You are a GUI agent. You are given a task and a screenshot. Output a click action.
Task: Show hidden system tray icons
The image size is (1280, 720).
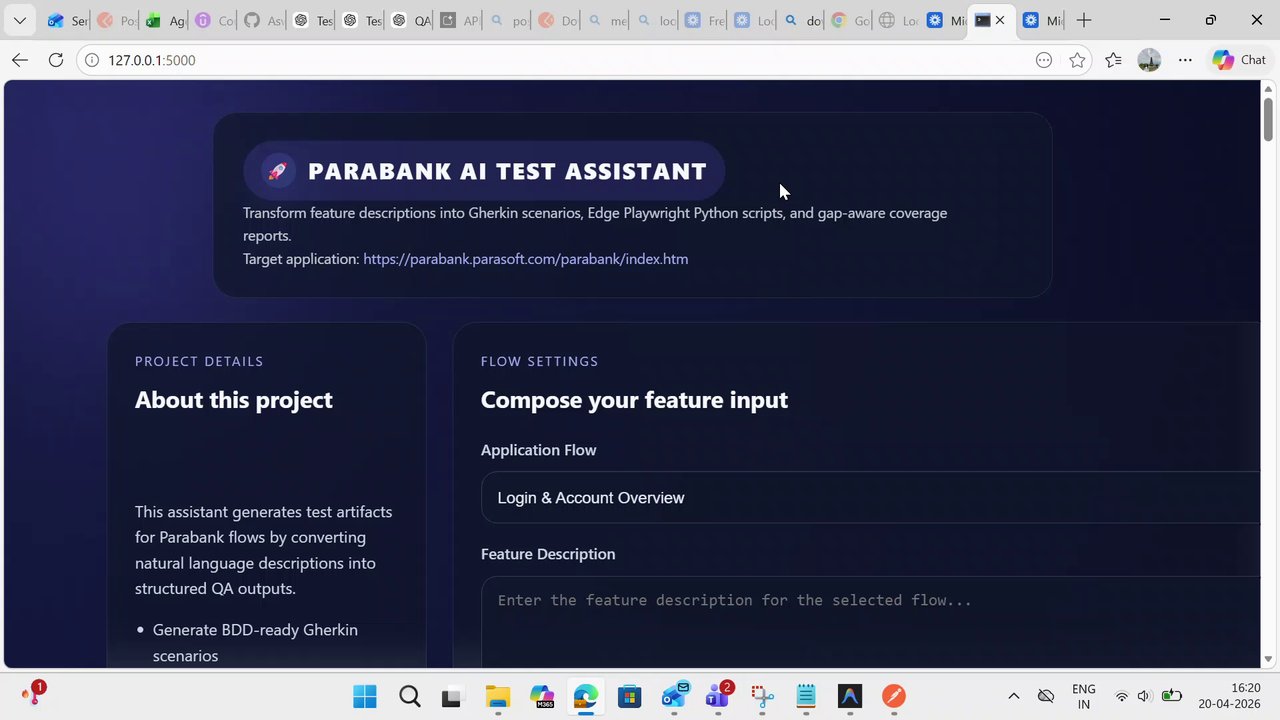click(1013, 696)
